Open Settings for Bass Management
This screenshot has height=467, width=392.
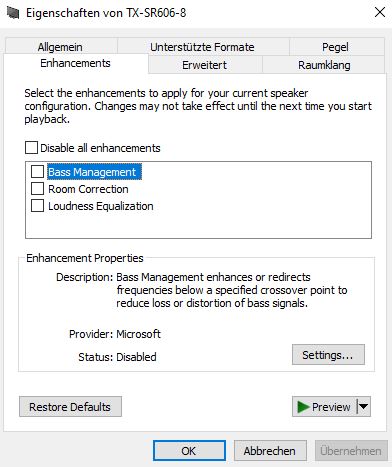328,355
